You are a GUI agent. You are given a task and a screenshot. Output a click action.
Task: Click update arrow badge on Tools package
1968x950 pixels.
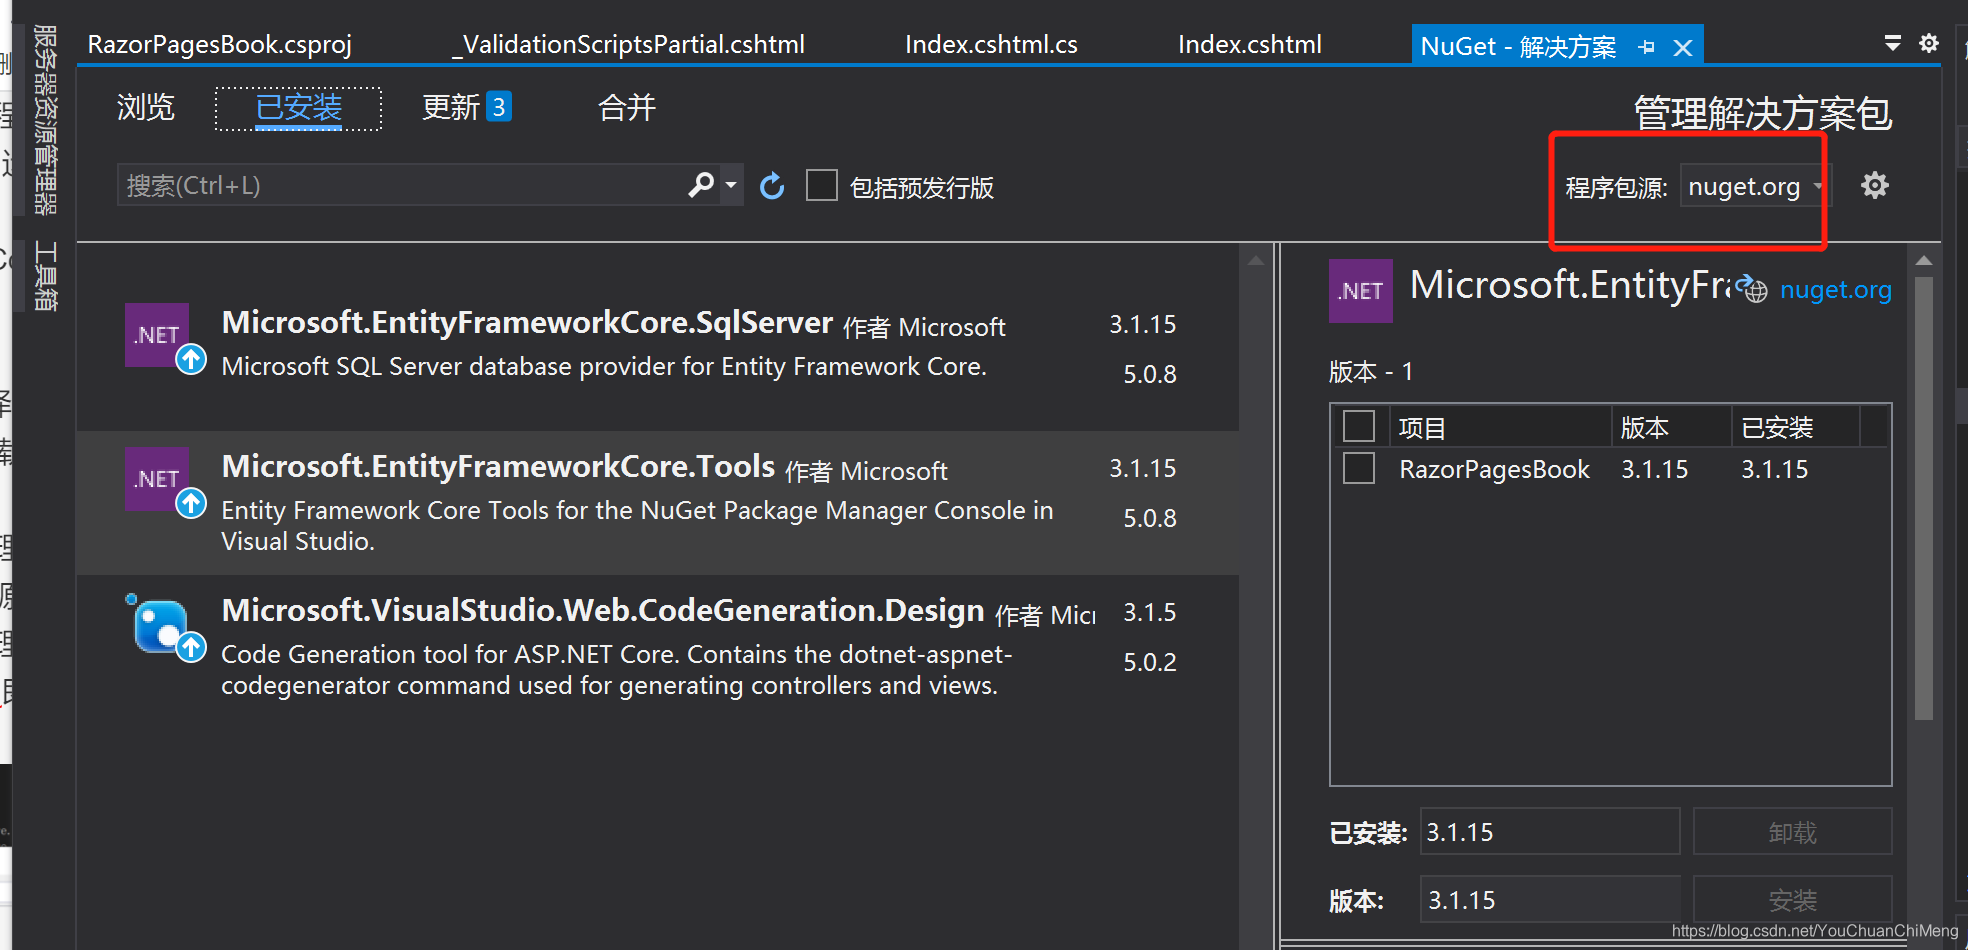click(x=191, y=503)
